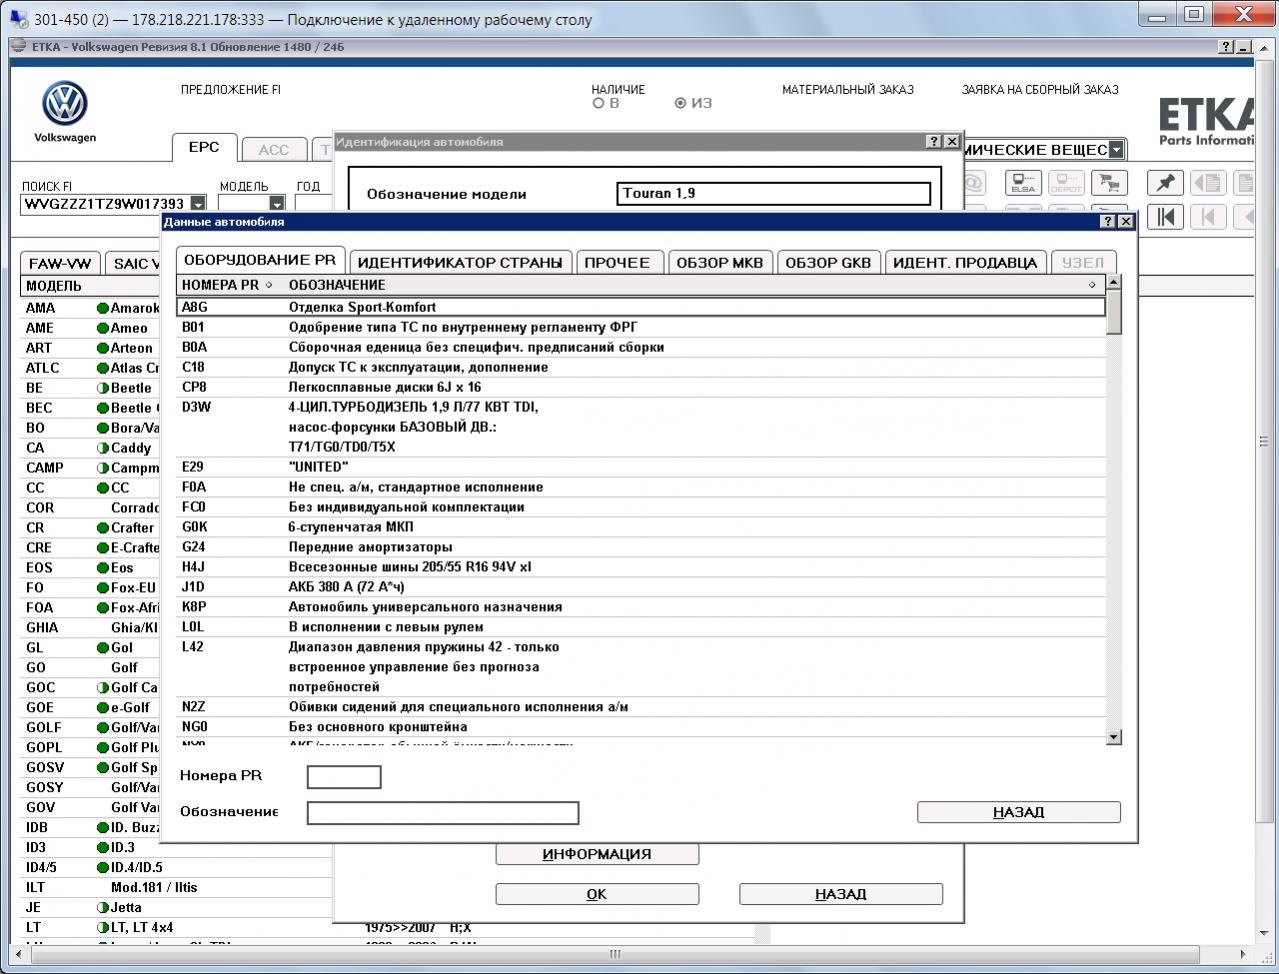The height and width of the screenshot is (974, 1279).
Task: Close the Идентификация автомобиля dialog
Action: tap(951, 141)
